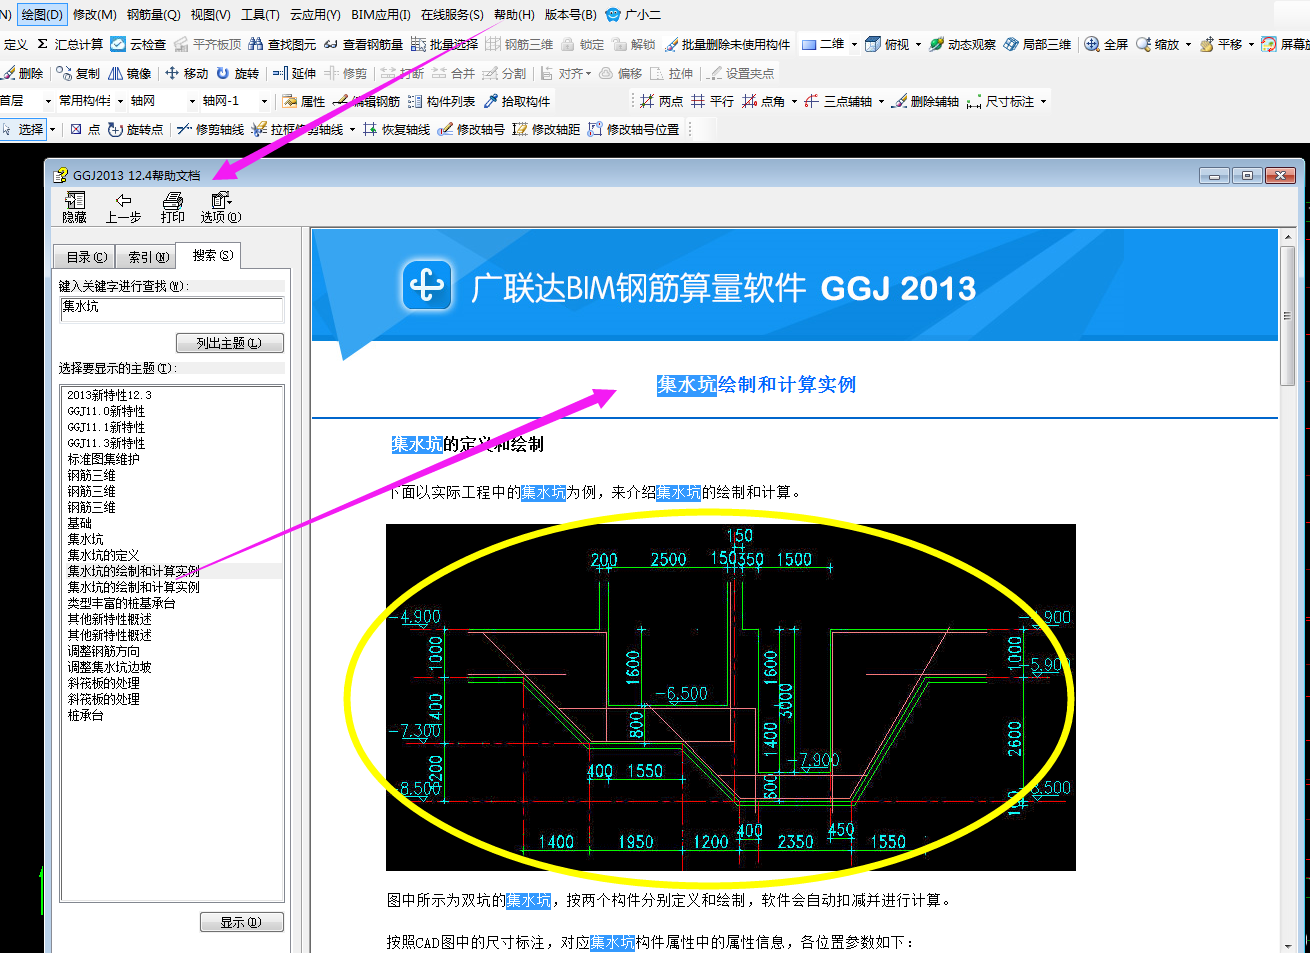Select the 复制 copy tool
The height and width of the screenshot is (953, 1310).
(78, 73)
